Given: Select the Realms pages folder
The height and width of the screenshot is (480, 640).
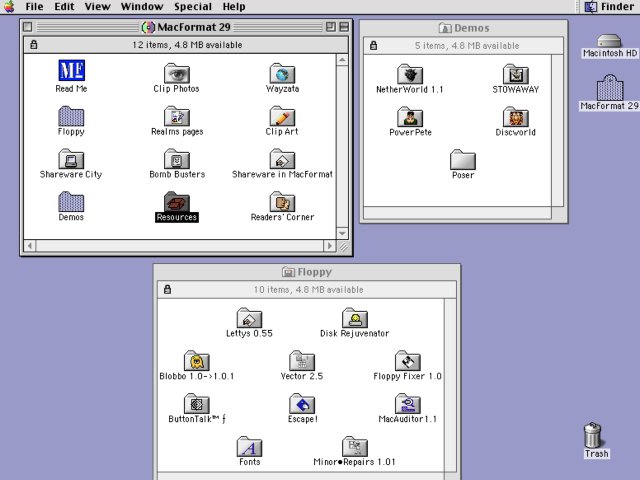Looking at the screenshot, I should [x=176, y=116].
